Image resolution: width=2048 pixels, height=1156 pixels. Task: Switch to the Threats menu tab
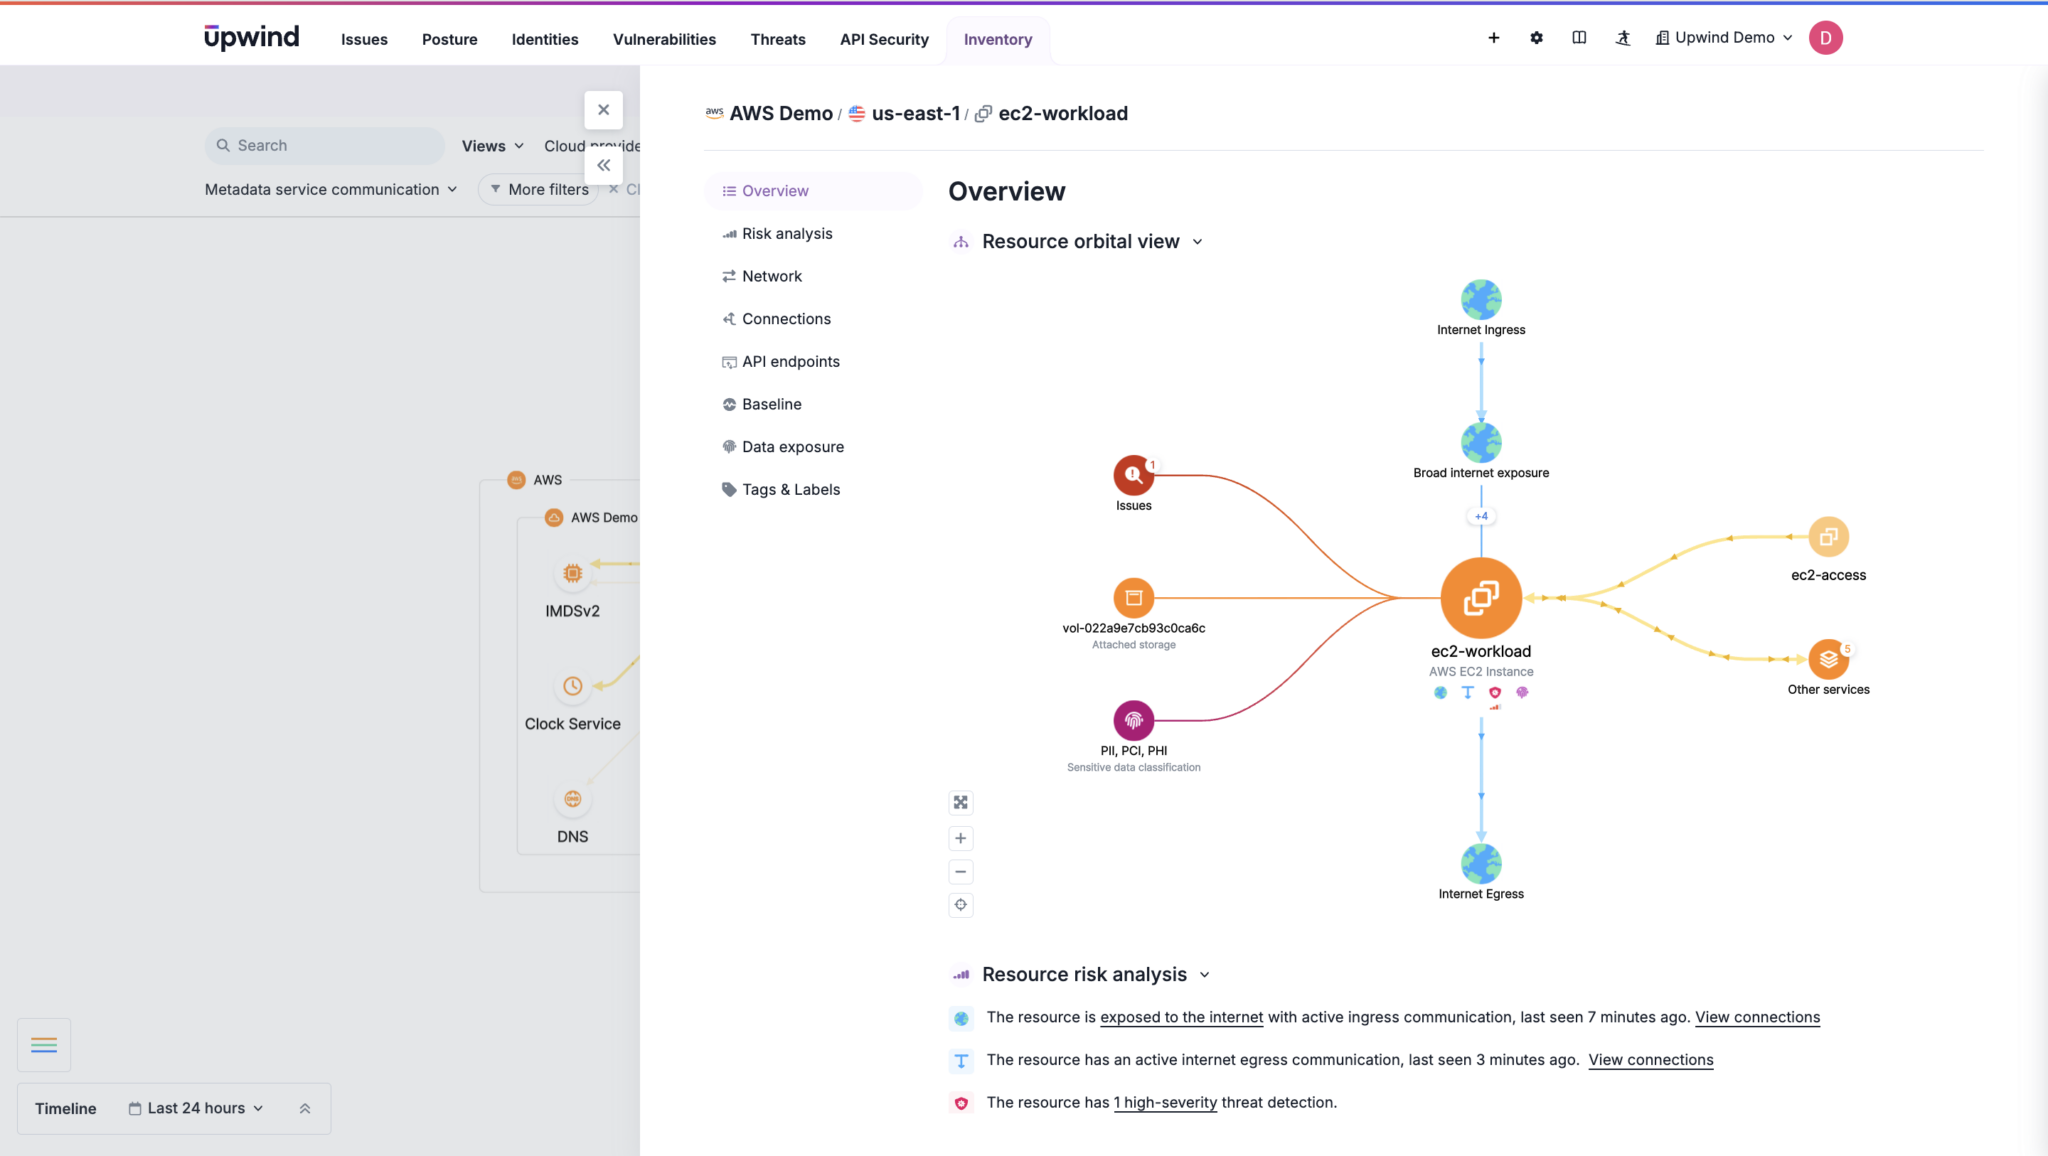(777, 39)
